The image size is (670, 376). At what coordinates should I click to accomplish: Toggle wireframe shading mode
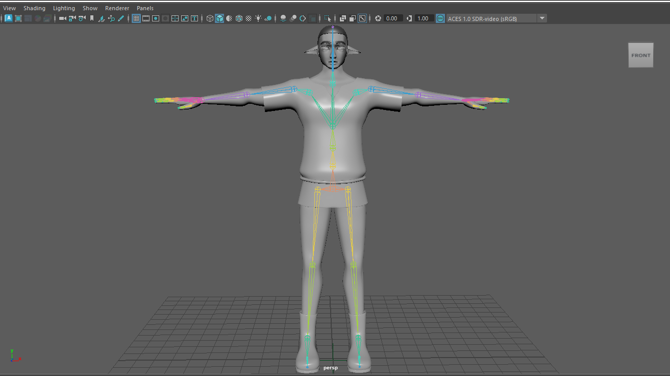[x=209, y=18]
